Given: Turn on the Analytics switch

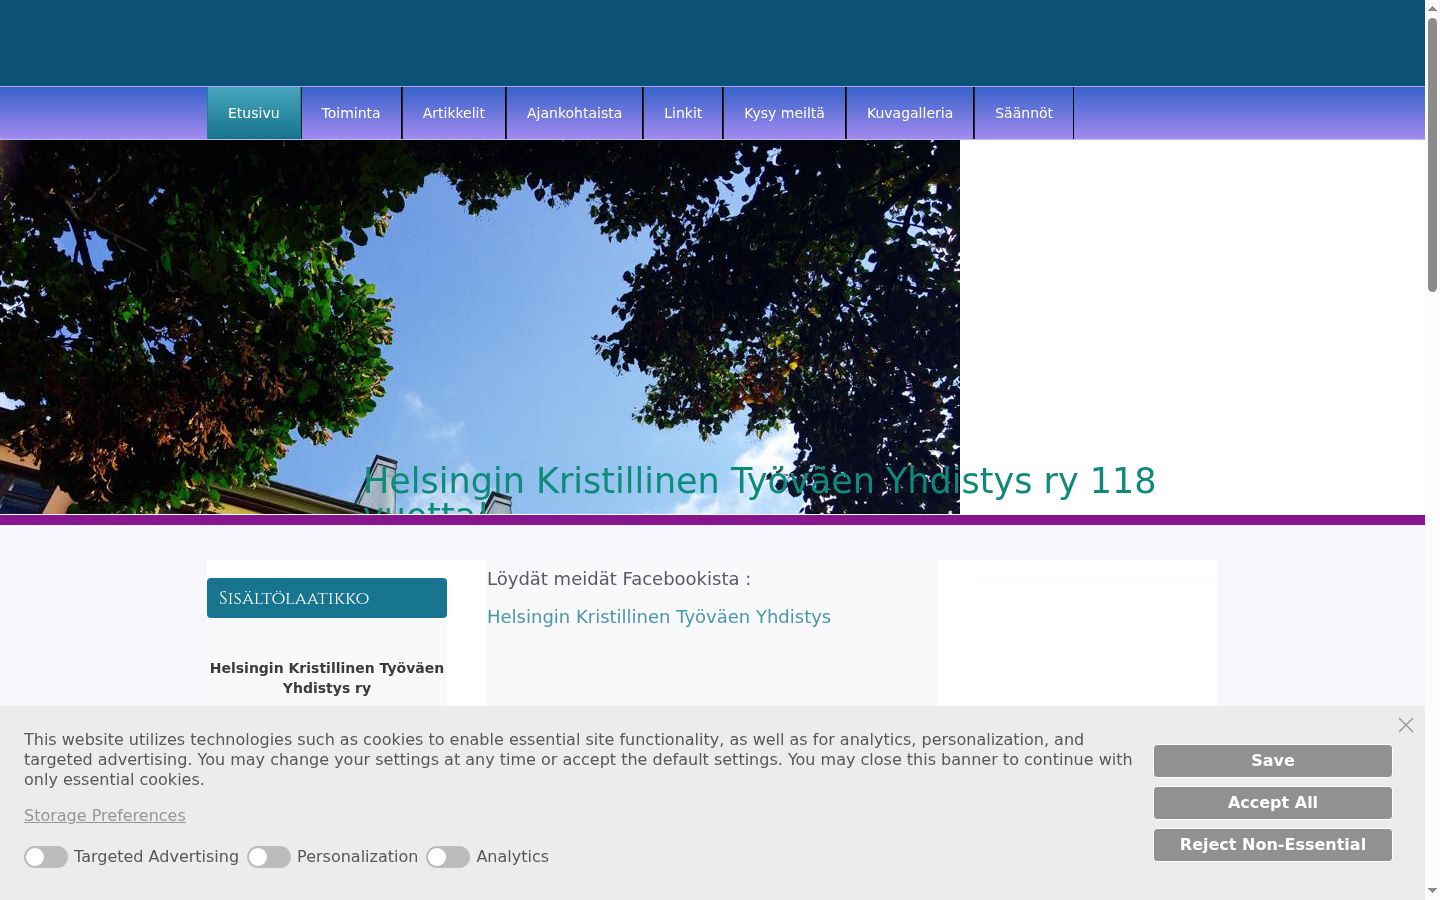Looking at the screenshot, I should point(448,857).
